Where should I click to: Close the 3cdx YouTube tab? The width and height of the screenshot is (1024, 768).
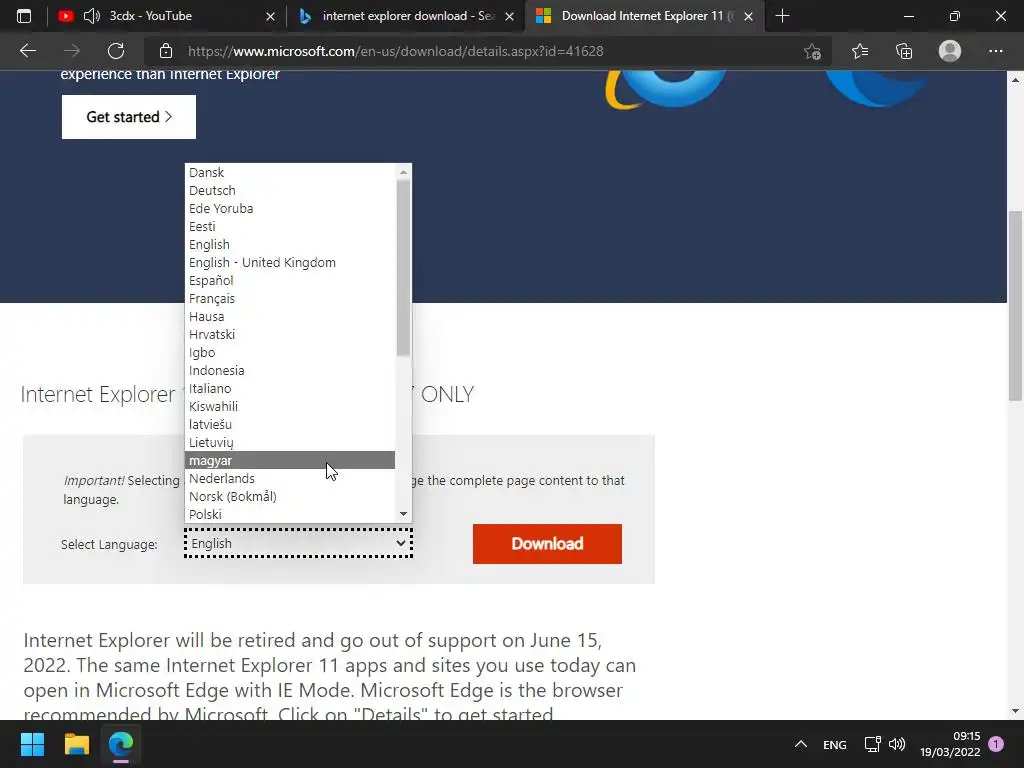(x=270, y=16)
